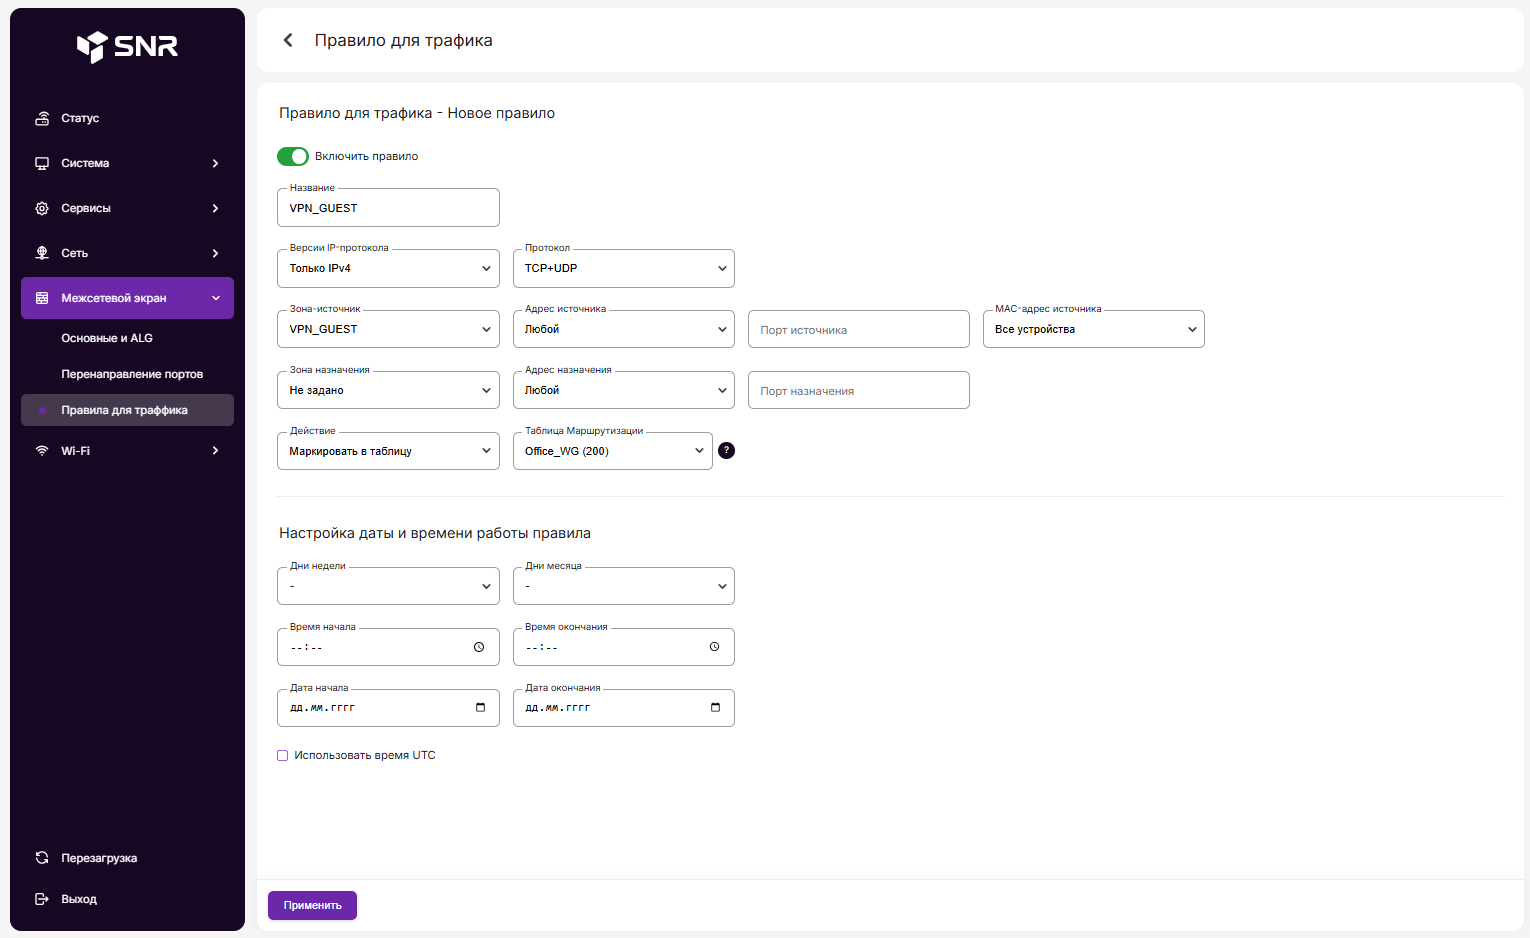Screen dimensions: 1530x938
Task: Open the port forwarding menu item
Action: tap(132, 374)
